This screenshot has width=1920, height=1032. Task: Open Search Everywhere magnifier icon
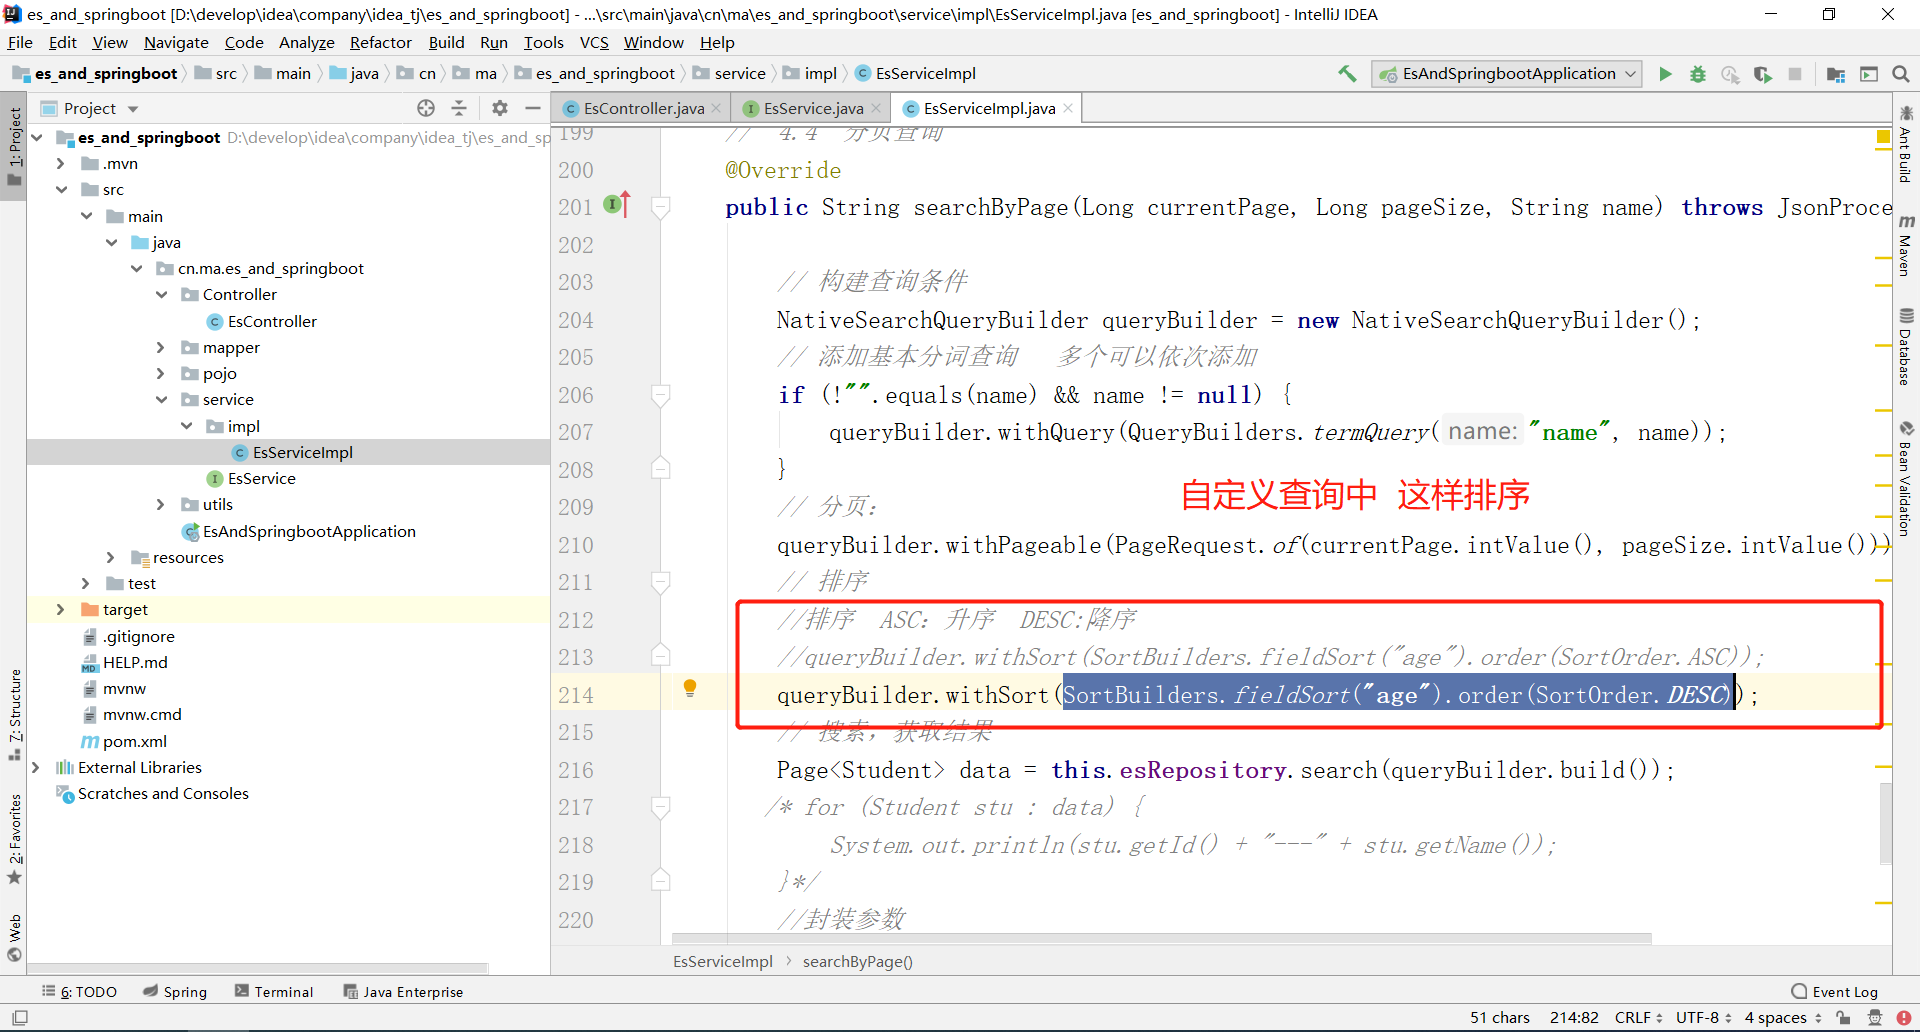tap(1901, 74)
